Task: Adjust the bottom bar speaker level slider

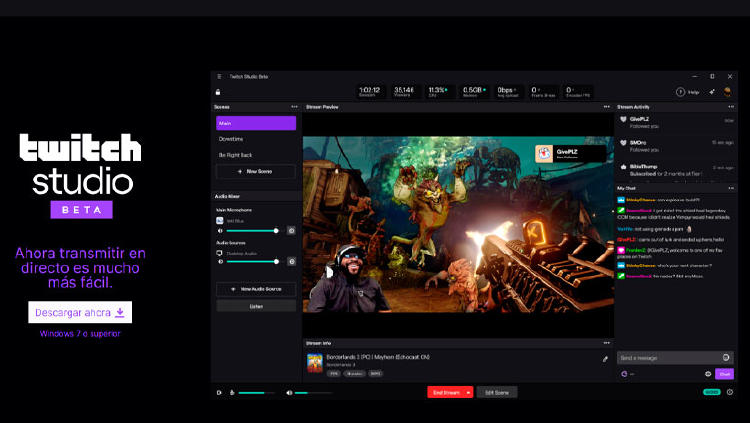Action: point(313,393)
